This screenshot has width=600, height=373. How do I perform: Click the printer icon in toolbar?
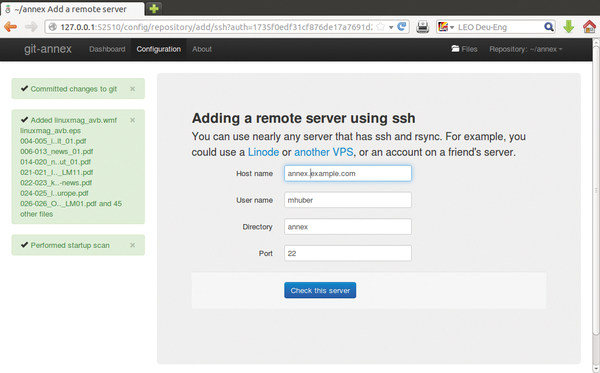click(x=422, y=27)
